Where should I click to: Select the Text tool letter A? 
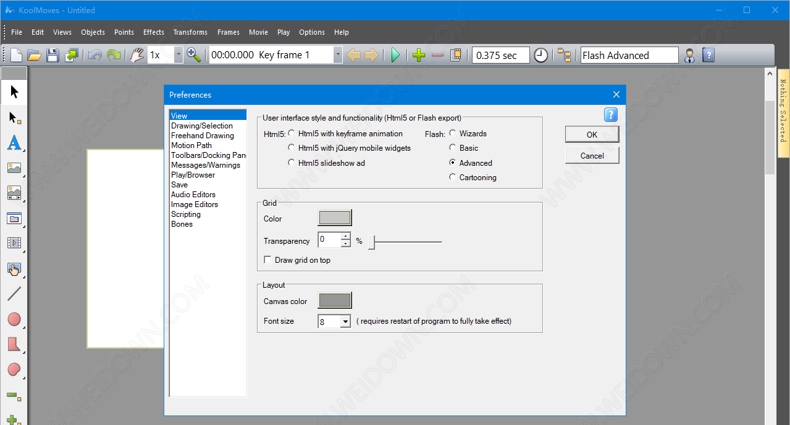click(x=14, y=143)
